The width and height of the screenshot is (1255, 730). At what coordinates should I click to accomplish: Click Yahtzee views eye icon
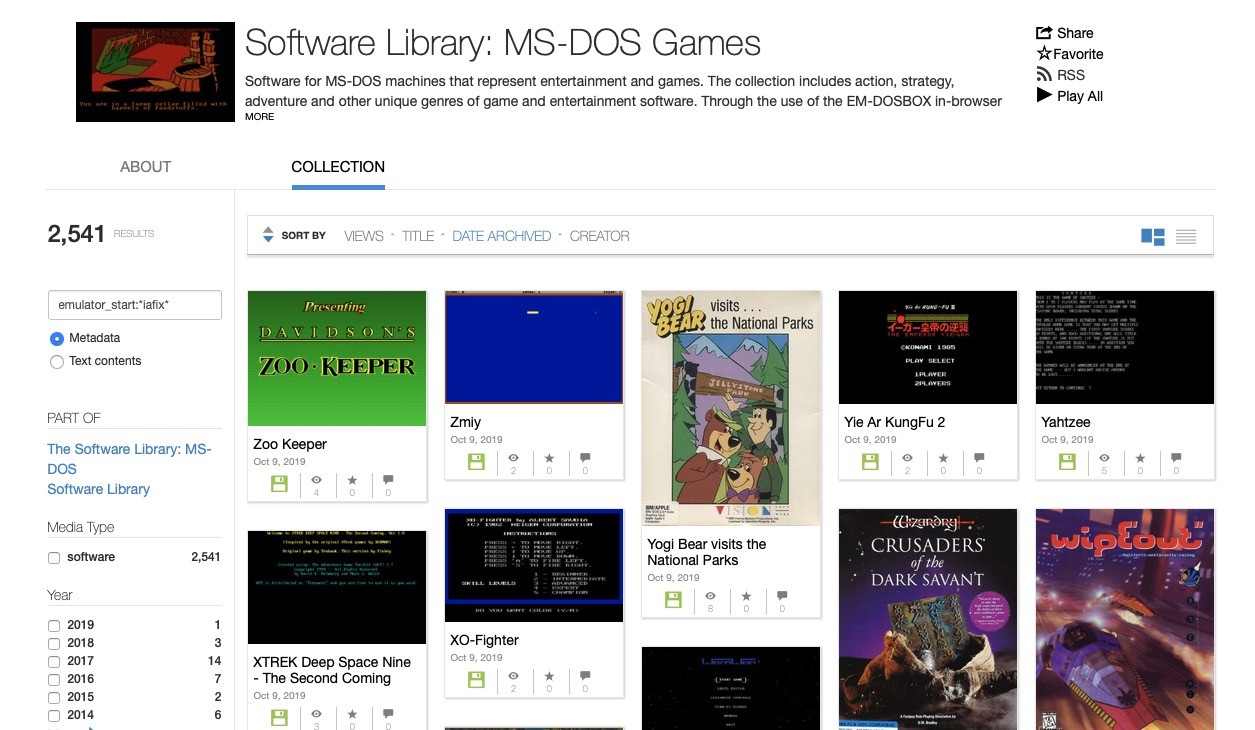click(x=1104, y=458)
